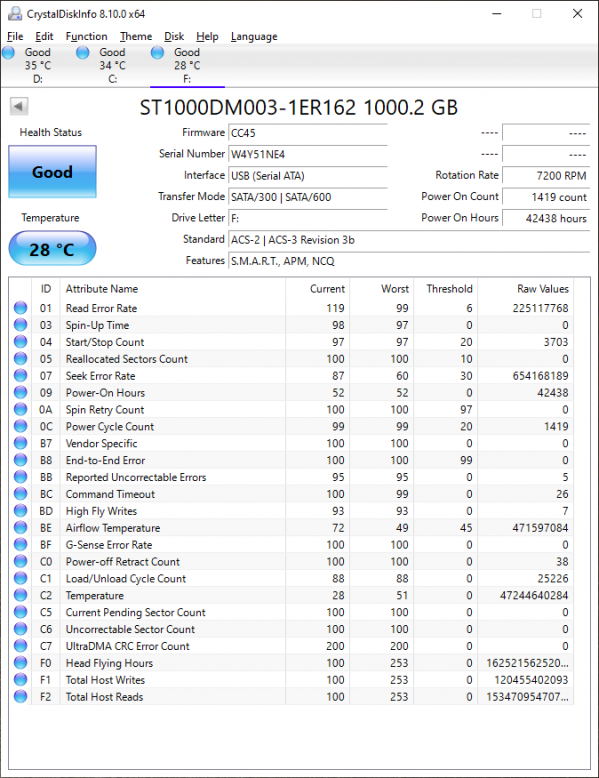Viewport: 599px width, 778px height.
Task: Click the Firmware CC45 field
Action: tap(308, 133)
